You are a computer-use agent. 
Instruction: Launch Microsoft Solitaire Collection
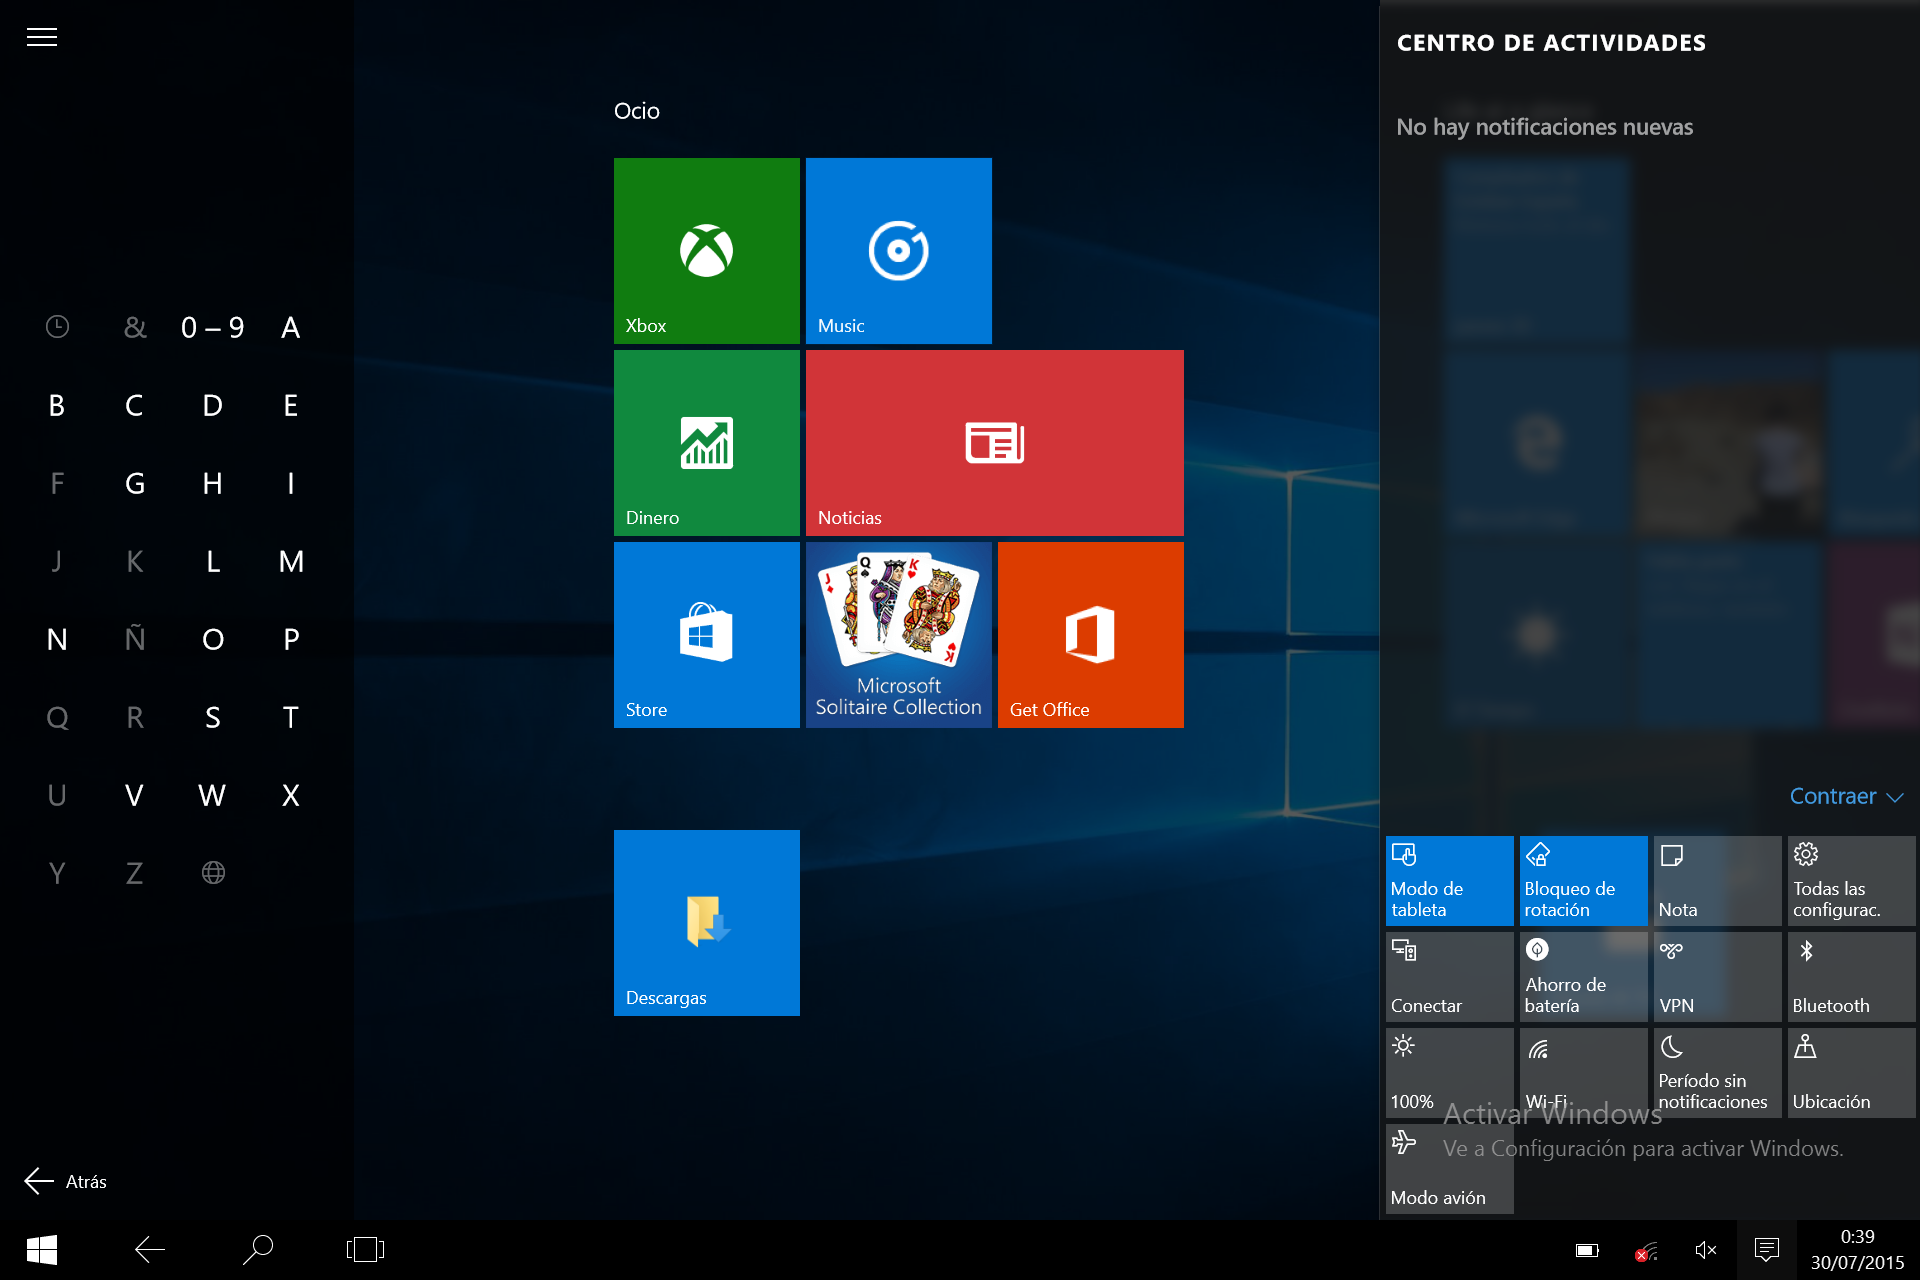(897, 634)
